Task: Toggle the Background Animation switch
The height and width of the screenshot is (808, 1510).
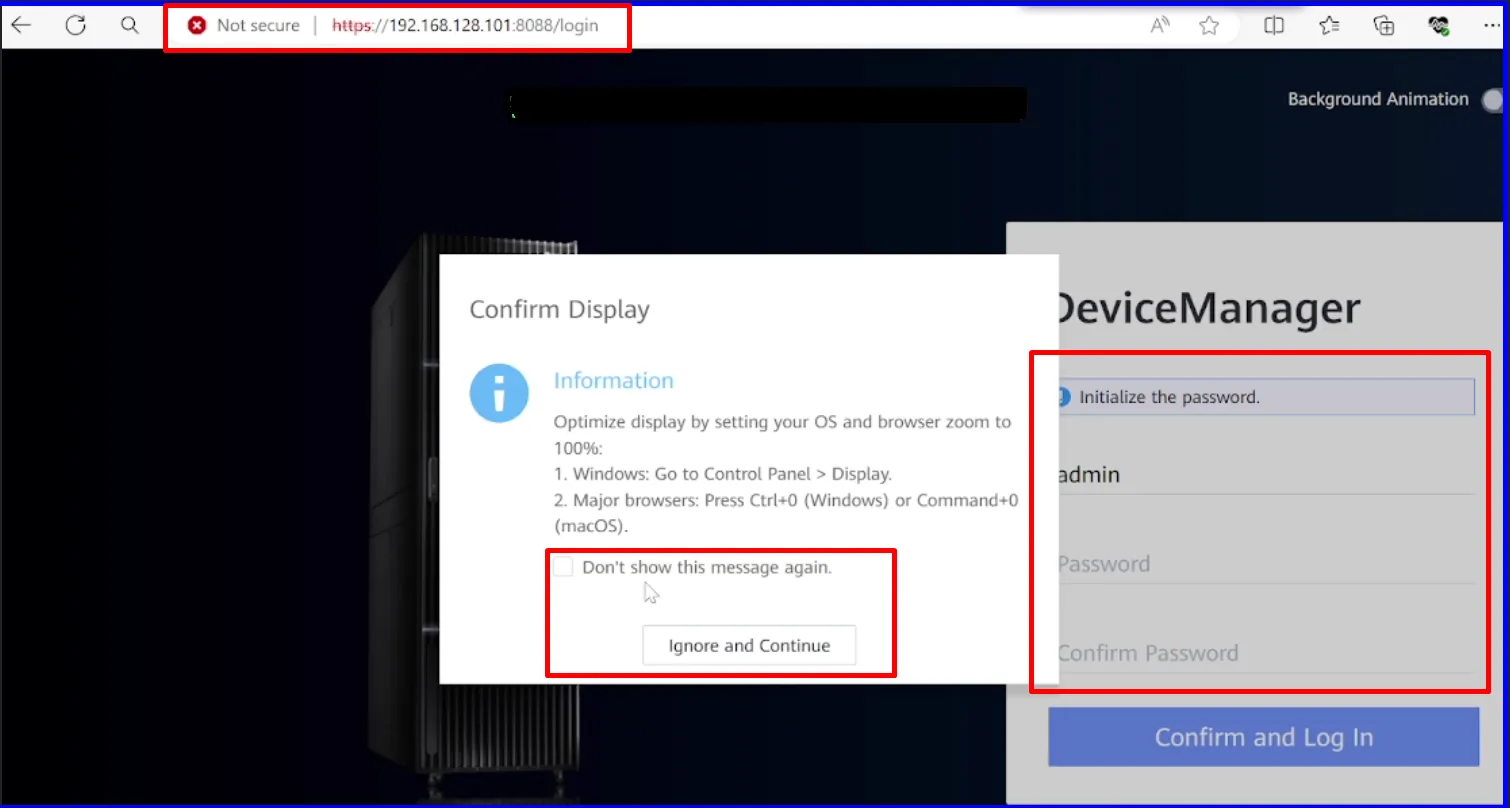Action: pos(1493,100)
